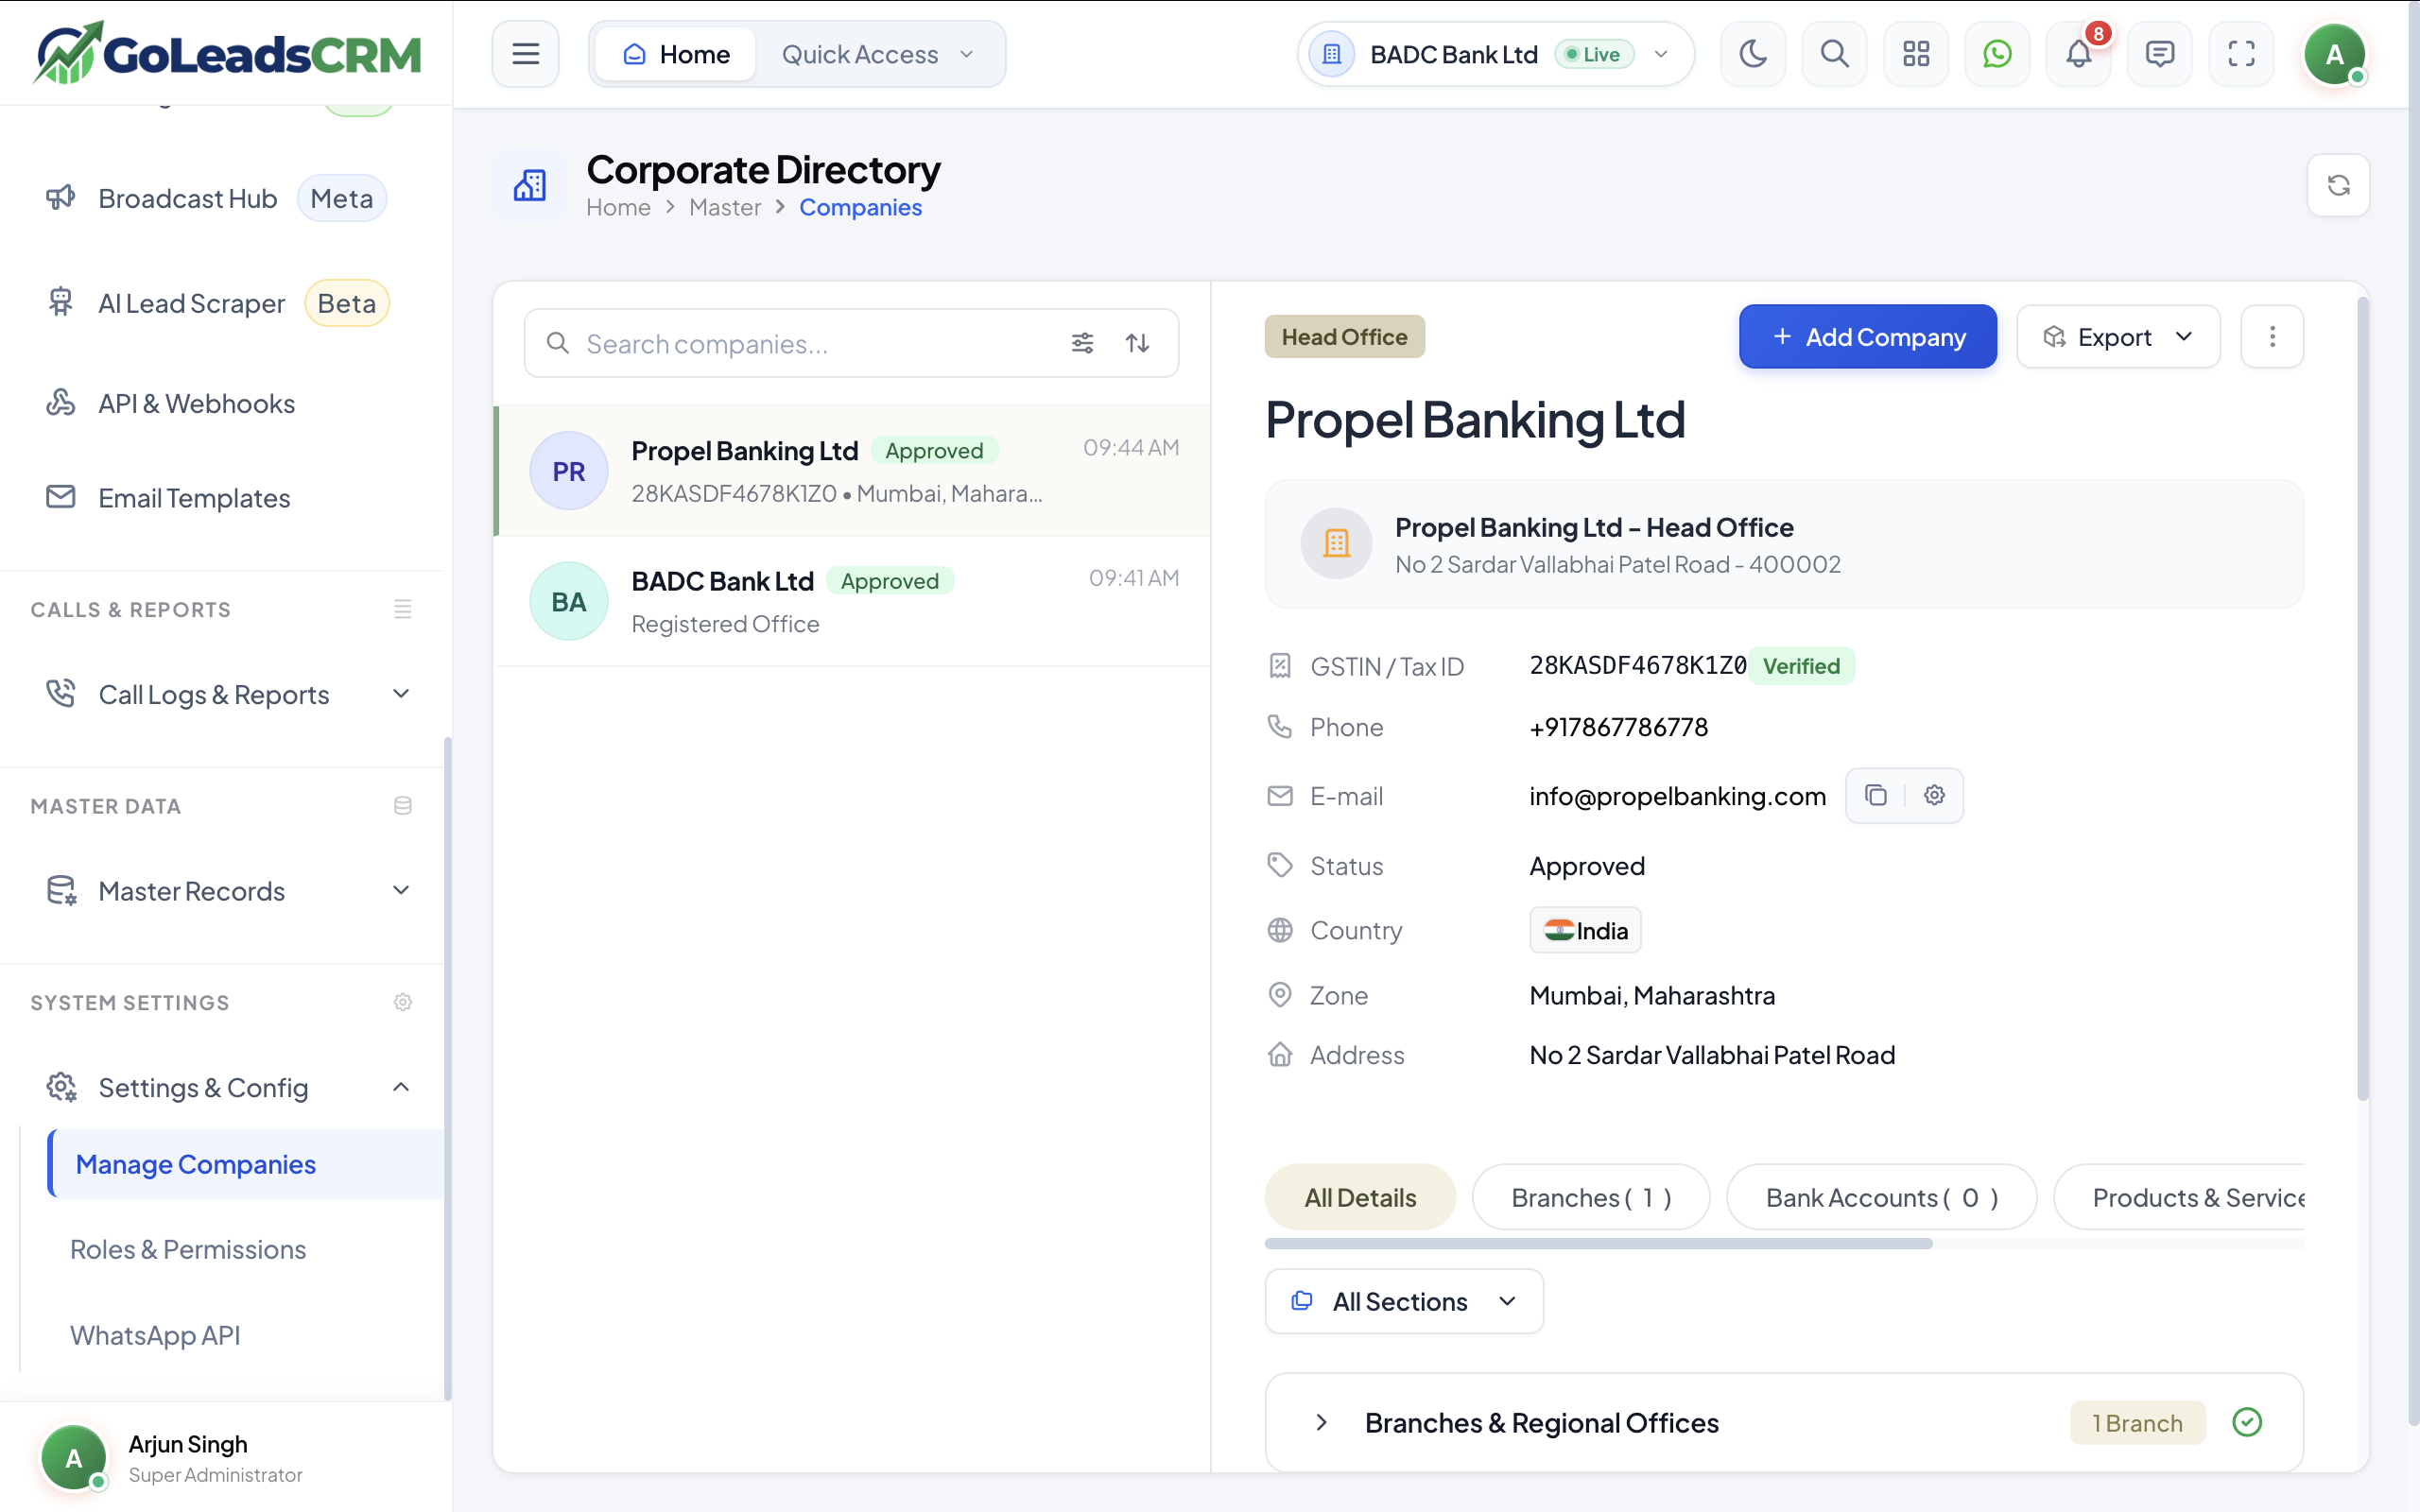Open filter options in company search

(x=1082, y=343)
